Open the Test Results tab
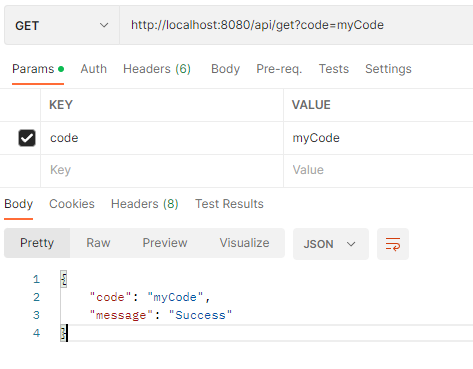Image resolution: width=473 pixels, height=369 pixels. (229, 204)
